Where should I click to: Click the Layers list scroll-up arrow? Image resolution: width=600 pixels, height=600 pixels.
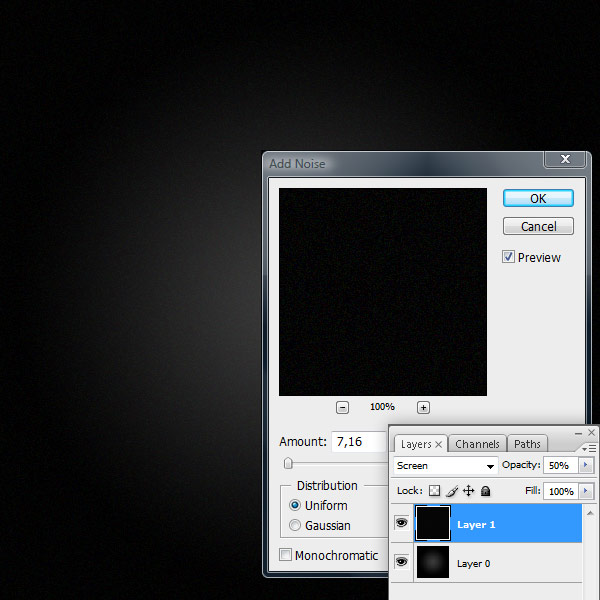tap(590, 513)
